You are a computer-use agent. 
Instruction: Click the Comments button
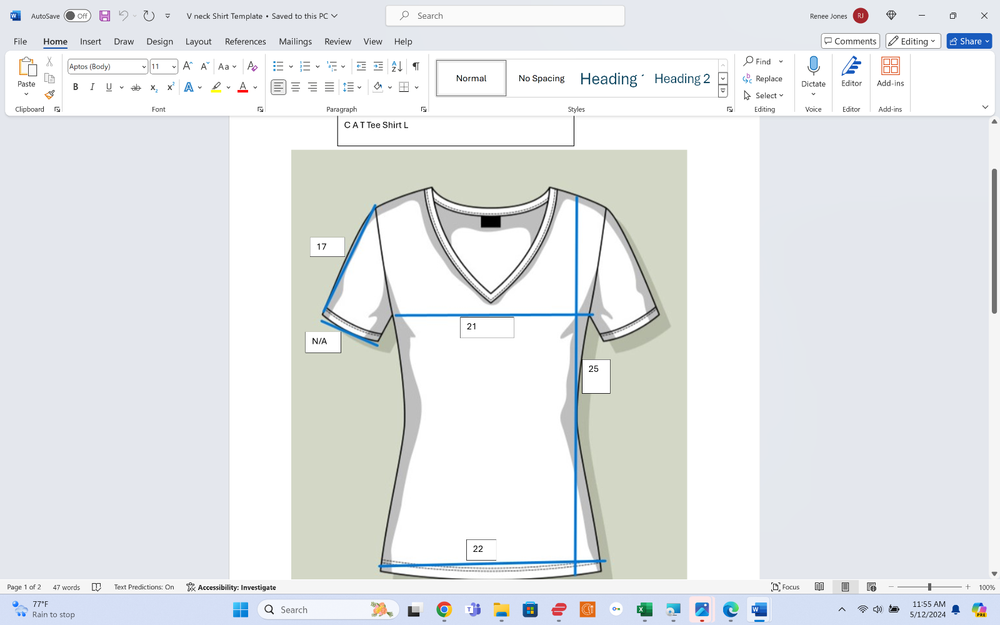coord(850,41)
